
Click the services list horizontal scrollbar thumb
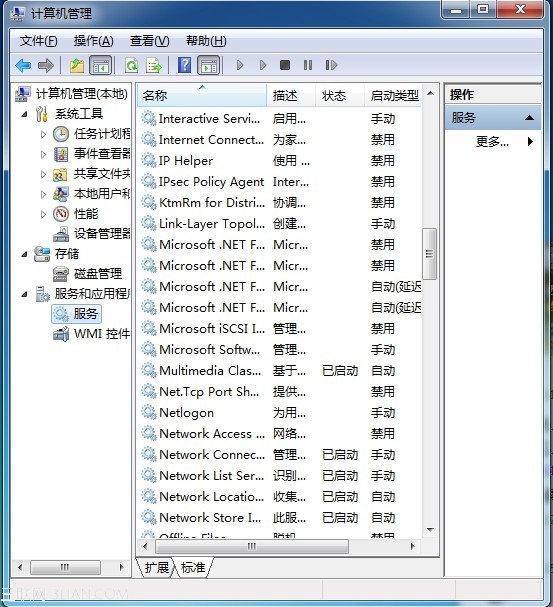[252, 546]
